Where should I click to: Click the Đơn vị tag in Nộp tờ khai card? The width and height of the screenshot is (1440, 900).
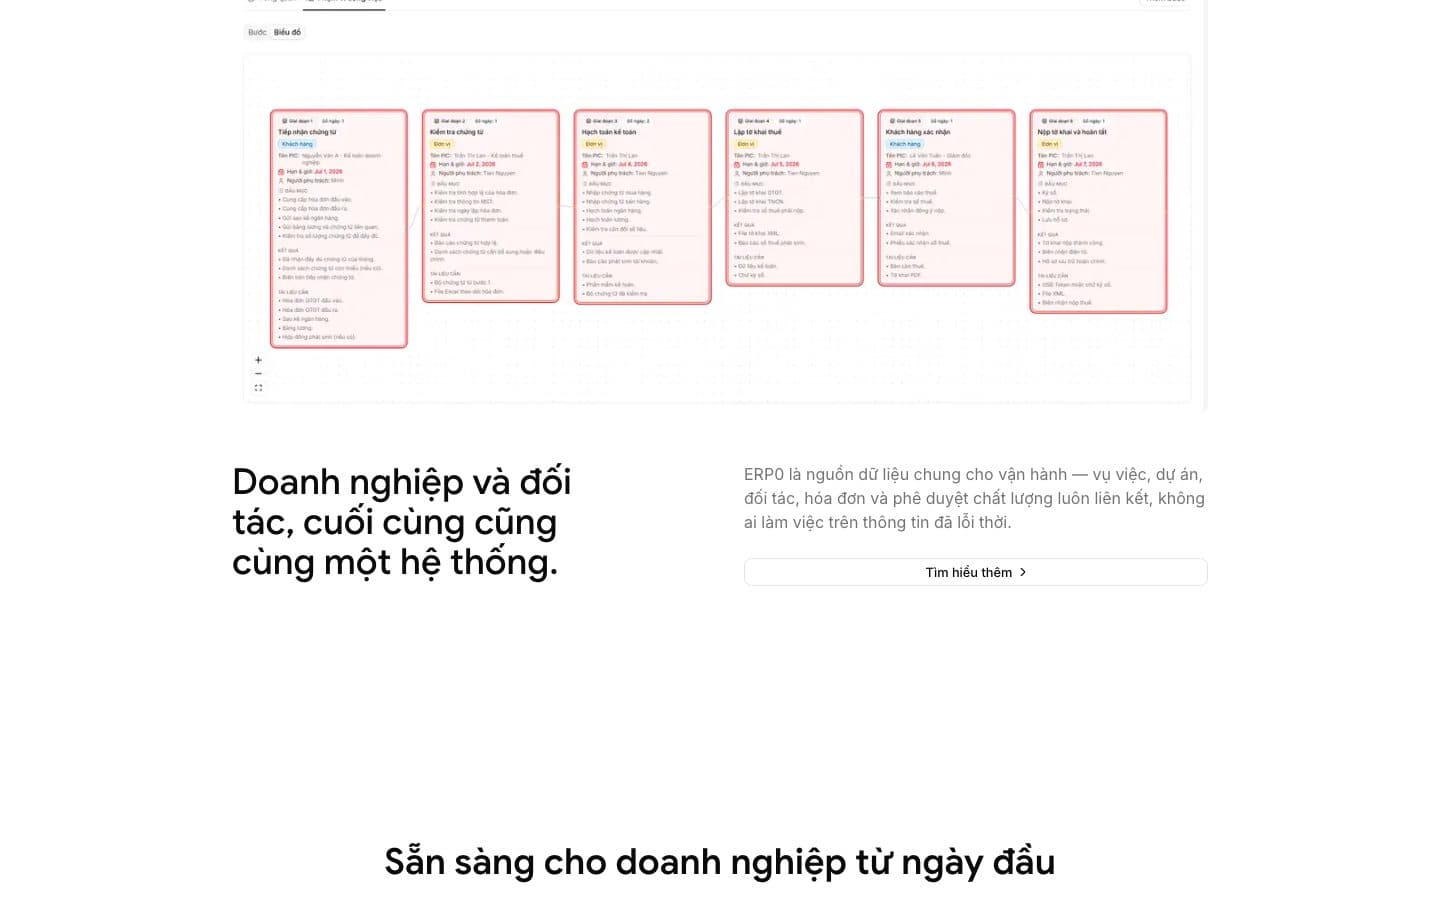[x=1049, y=144]
